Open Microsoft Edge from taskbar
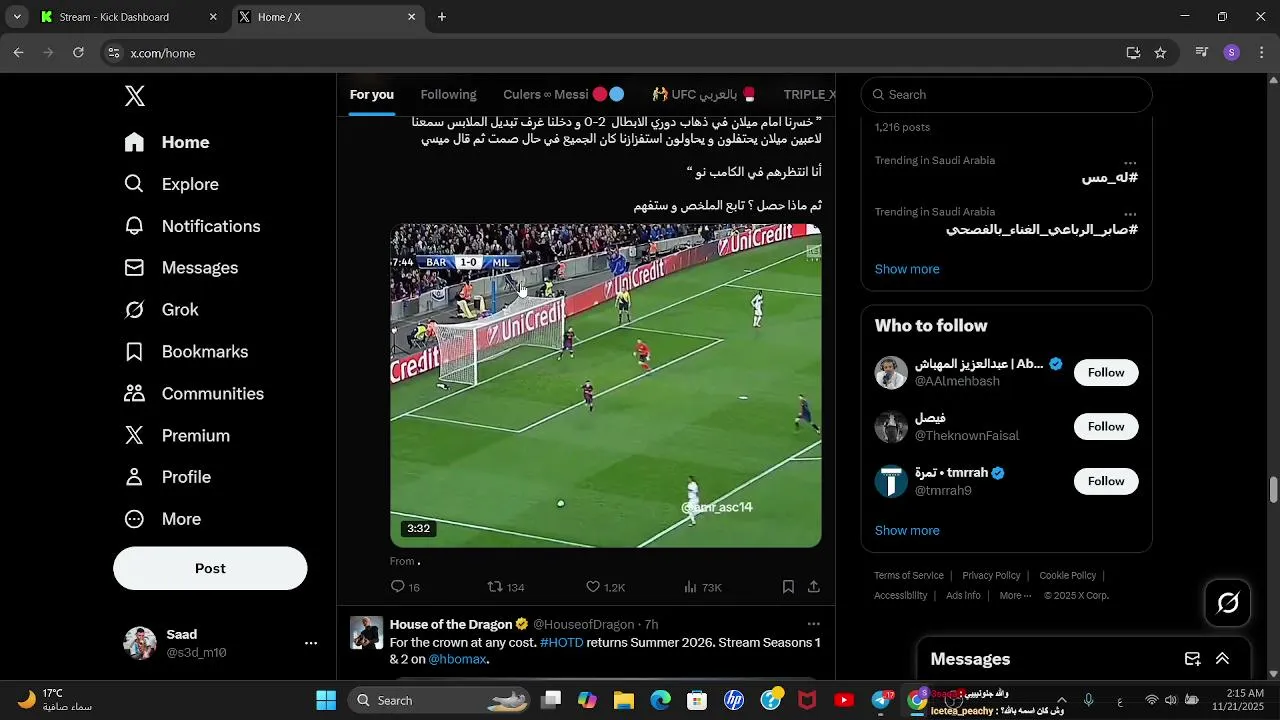The image size is (1280, 720). click(660, 700)
